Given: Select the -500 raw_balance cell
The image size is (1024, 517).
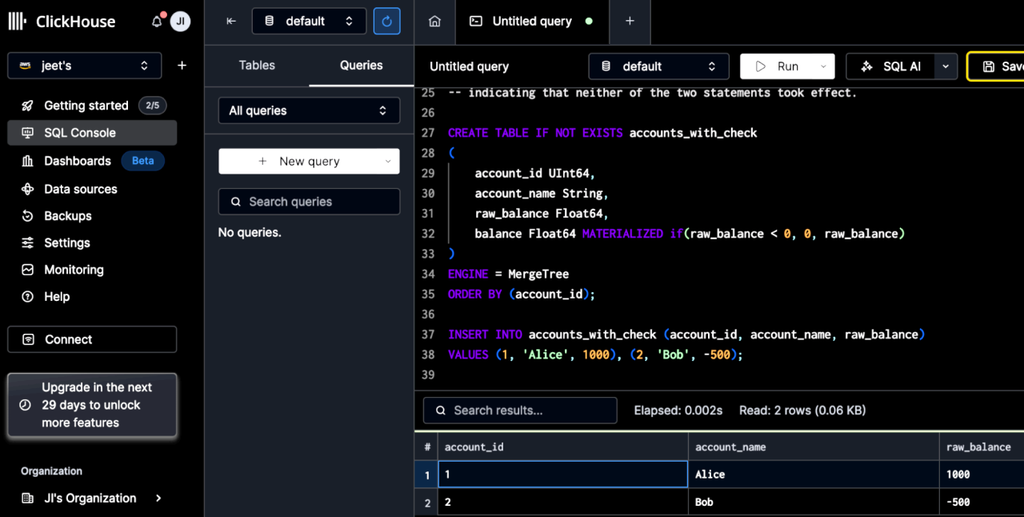Looking at the screenshot, I should click(x=982, y=502).
